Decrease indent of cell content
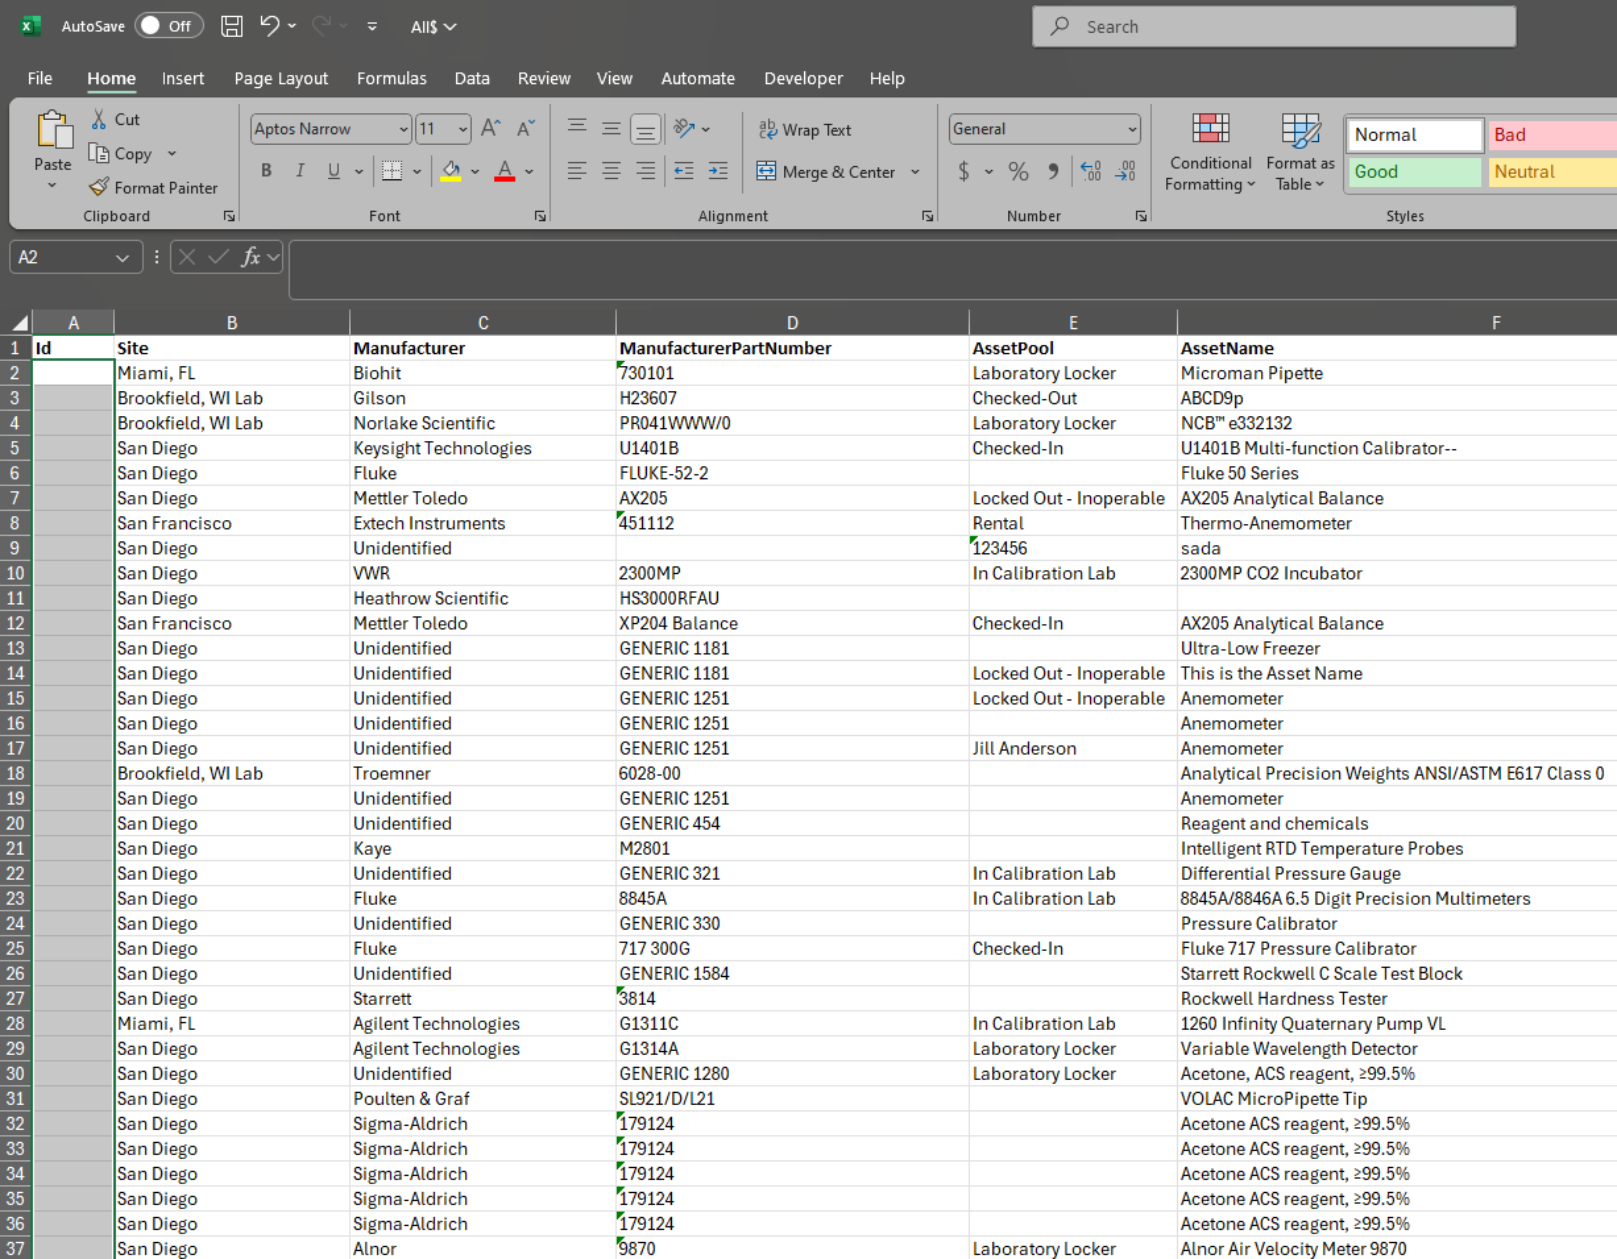The width and height of the screenshot is (1617, 1259). 684,171
